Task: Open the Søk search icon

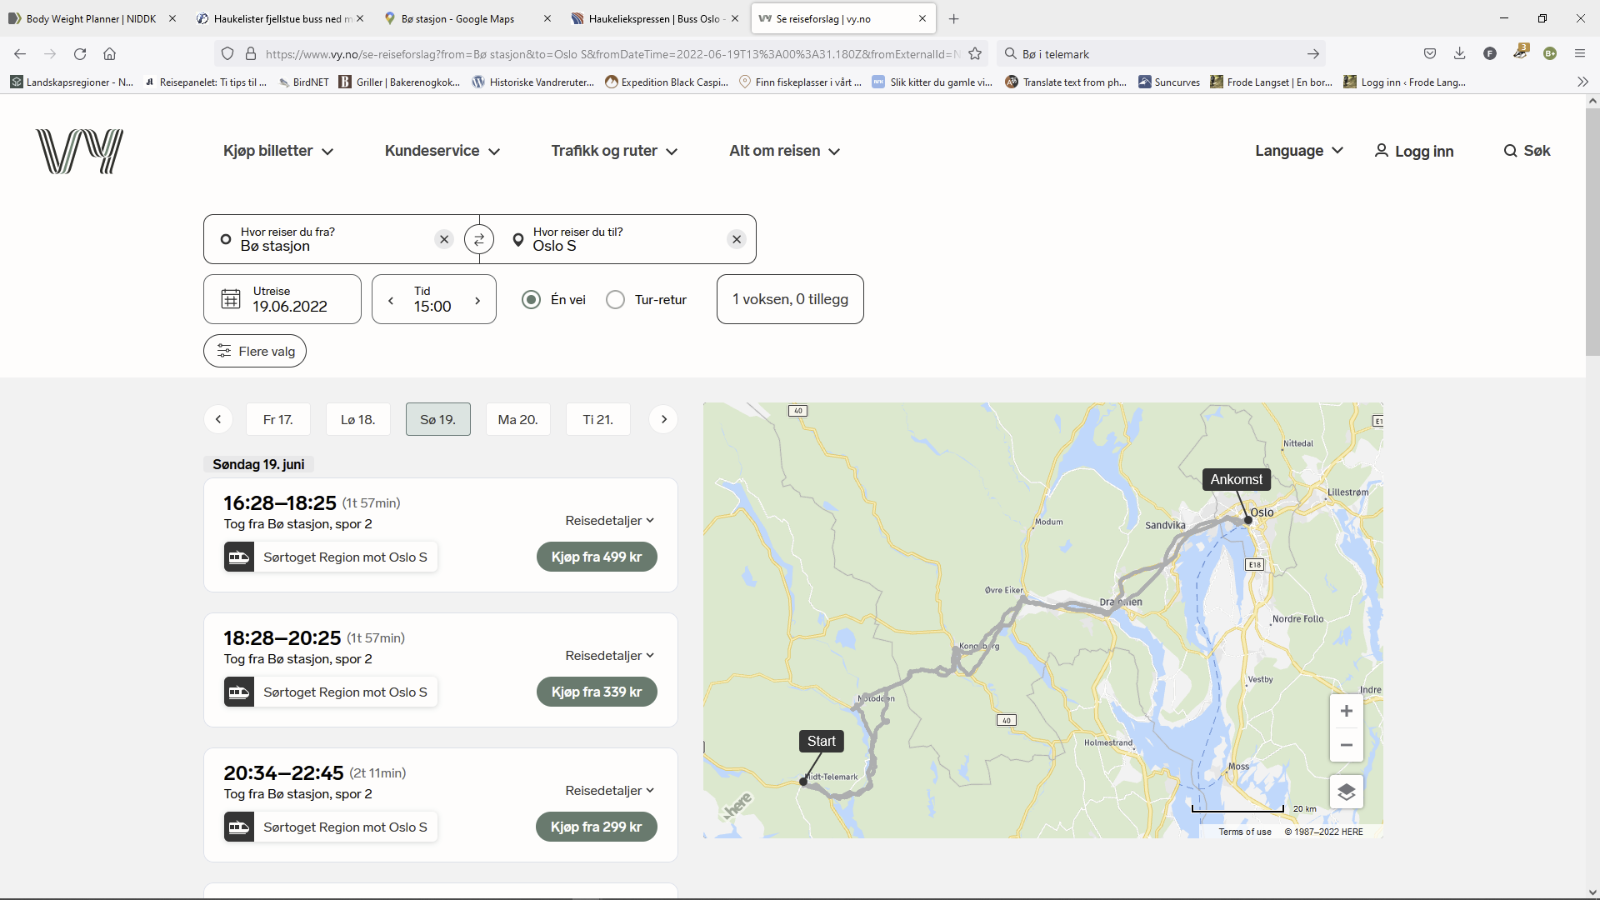Action: point(1526,151)
